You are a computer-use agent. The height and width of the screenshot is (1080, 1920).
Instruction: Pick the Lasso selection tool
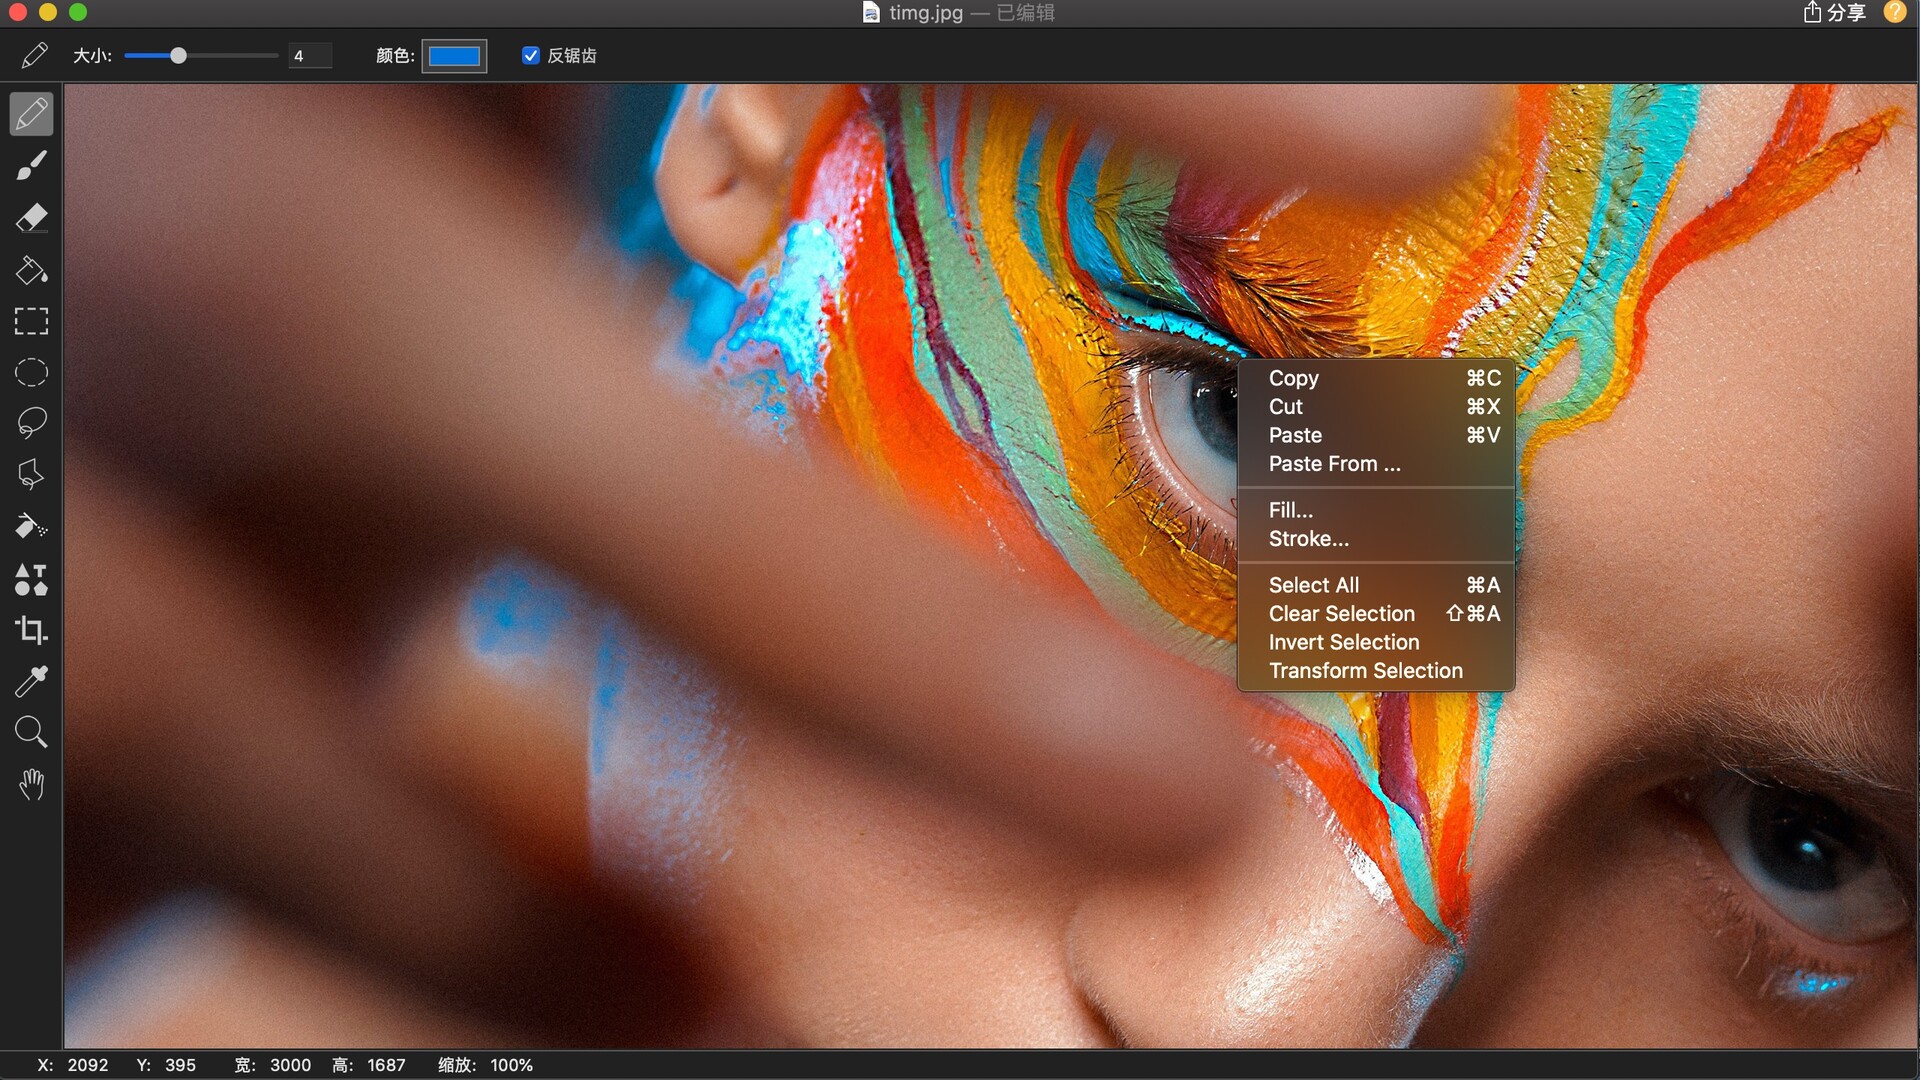pyautogui.click(x=31, y=423)
